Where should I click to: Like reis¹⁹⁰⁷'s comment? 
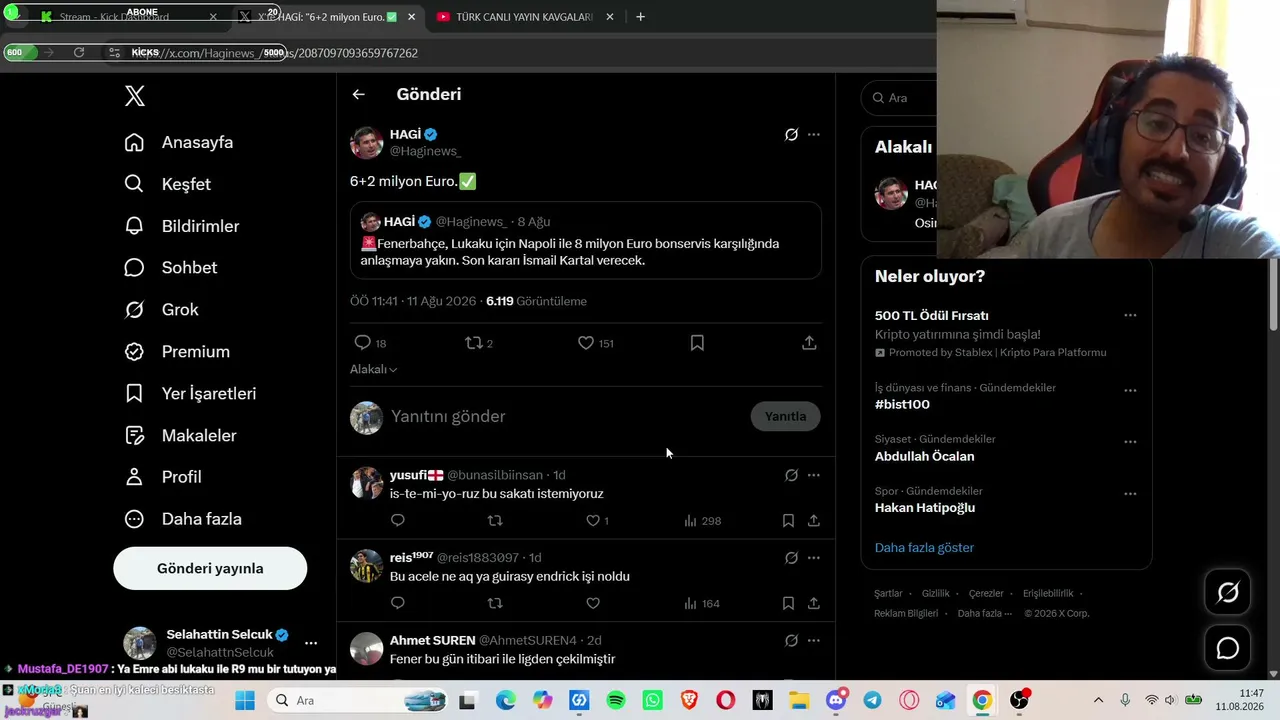point(593,603)
